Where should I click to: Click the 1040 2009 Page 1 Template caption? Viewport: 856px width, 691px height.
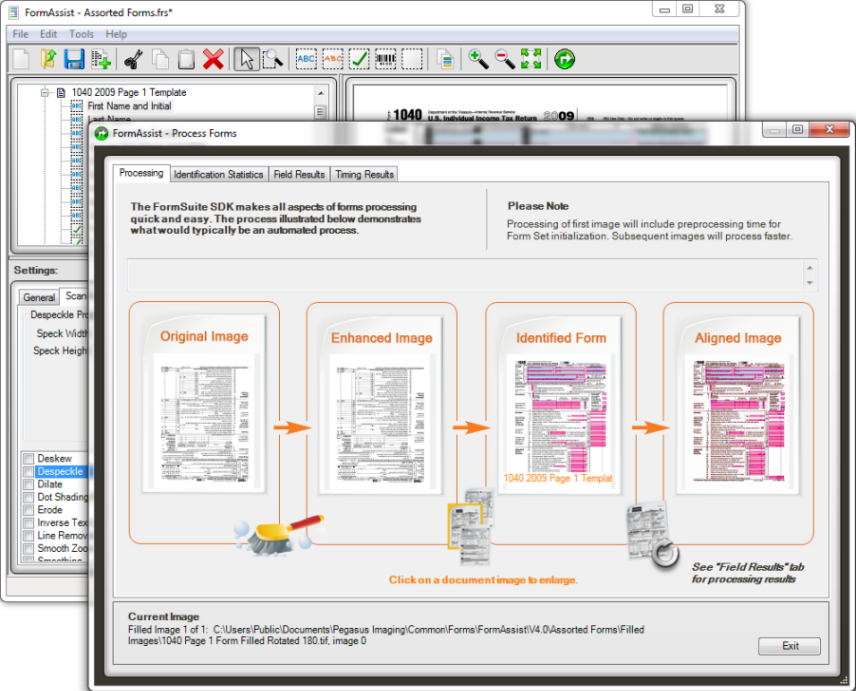pos(557,478)
